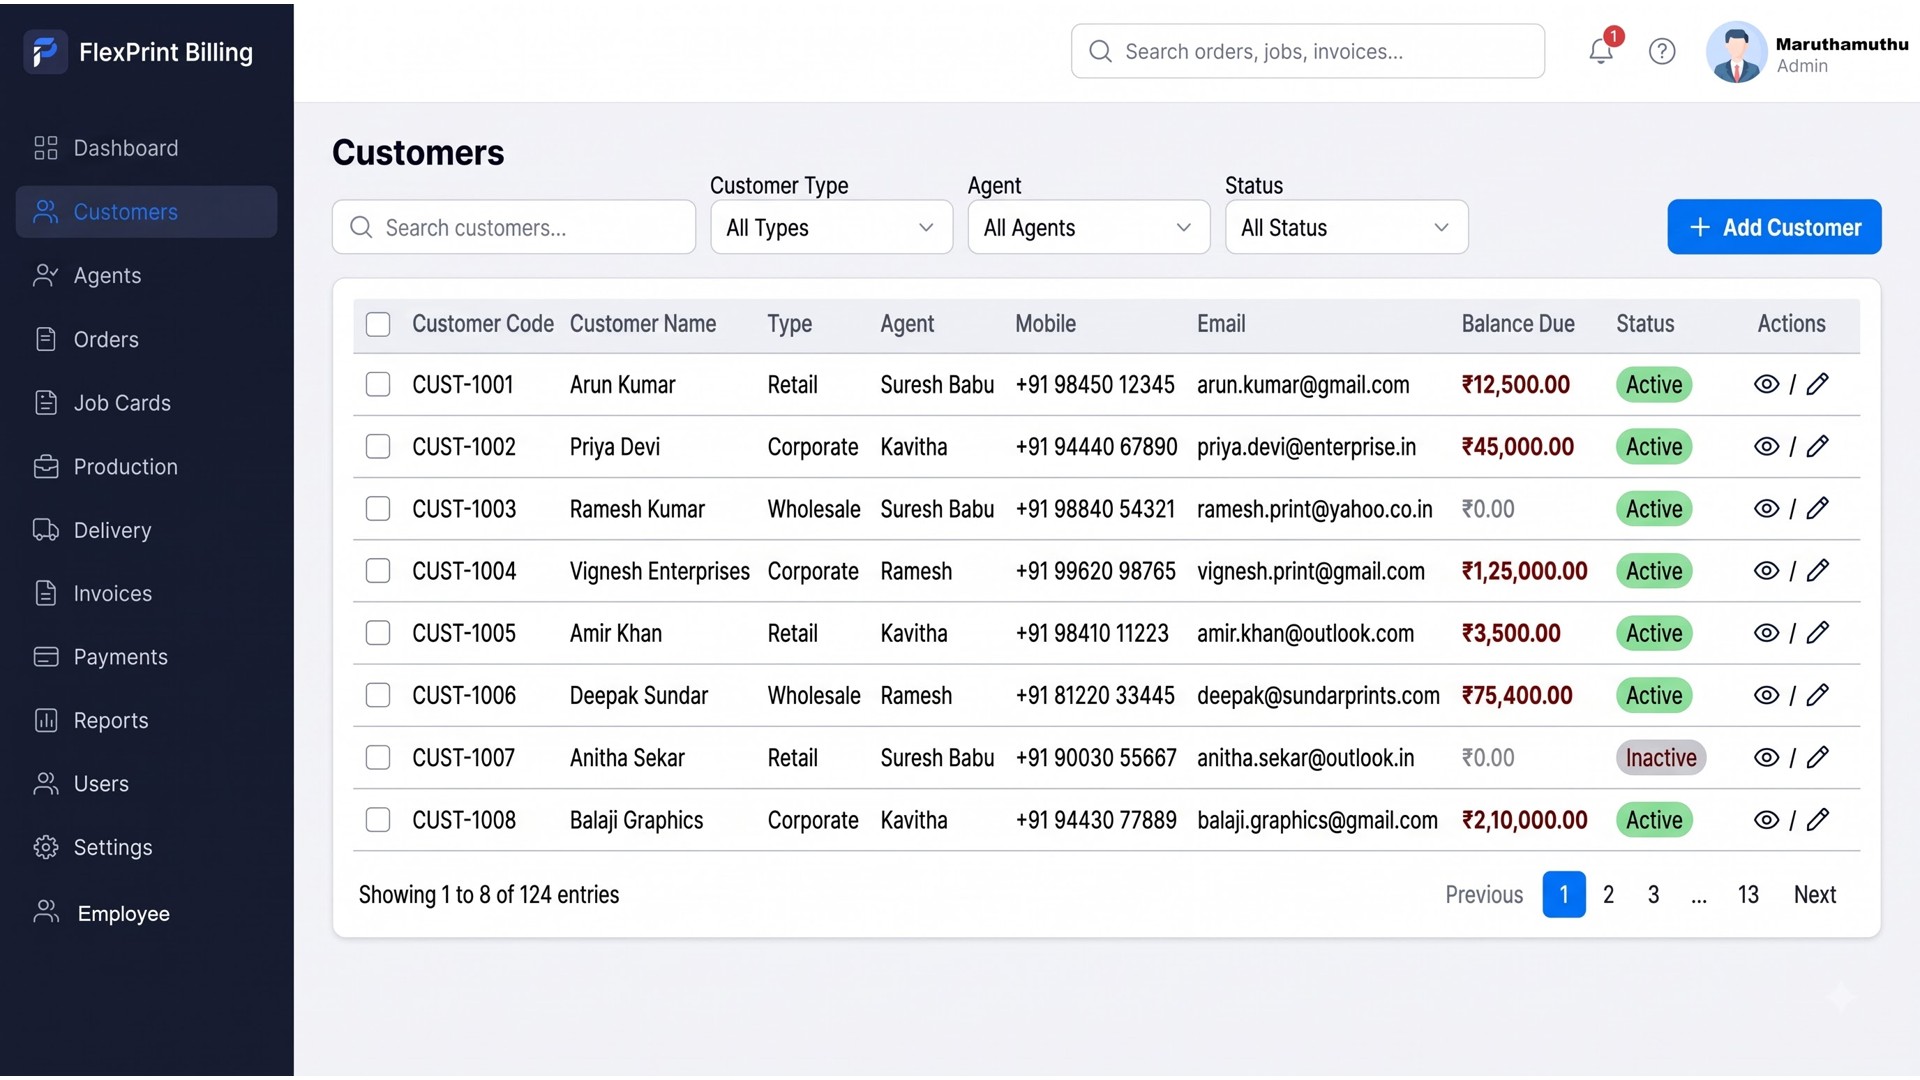Select page 2 in pagination

pyautogui.click(x=1608, y=894)
